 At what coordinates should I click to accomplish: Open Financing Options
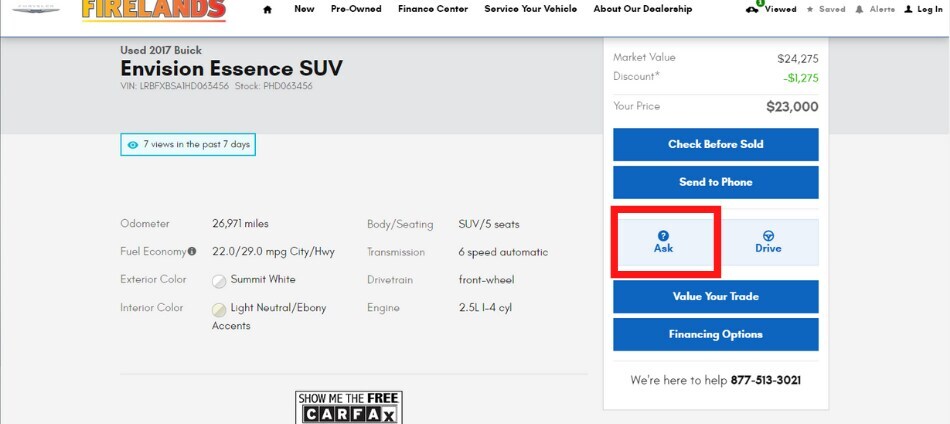[716, 334]
